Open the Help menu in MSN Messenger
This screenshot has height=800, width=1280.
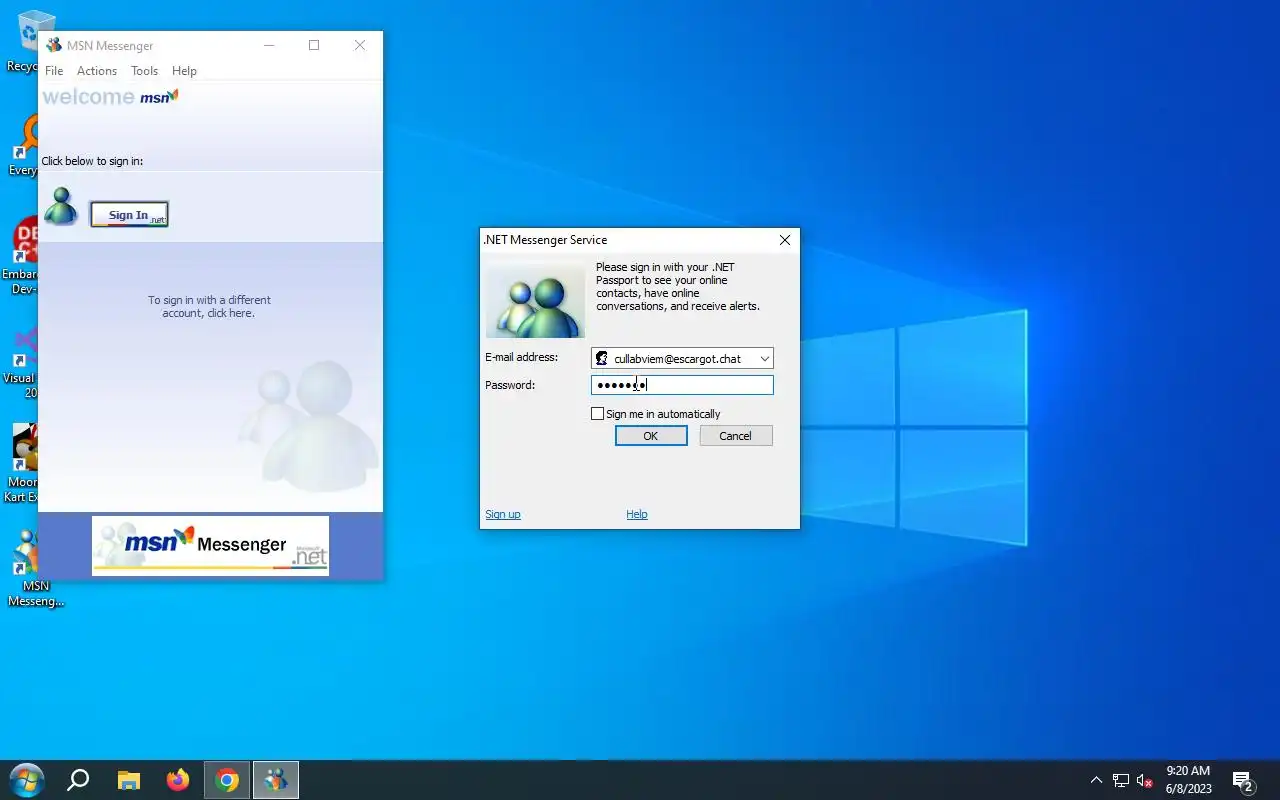[x=184, y=71]
